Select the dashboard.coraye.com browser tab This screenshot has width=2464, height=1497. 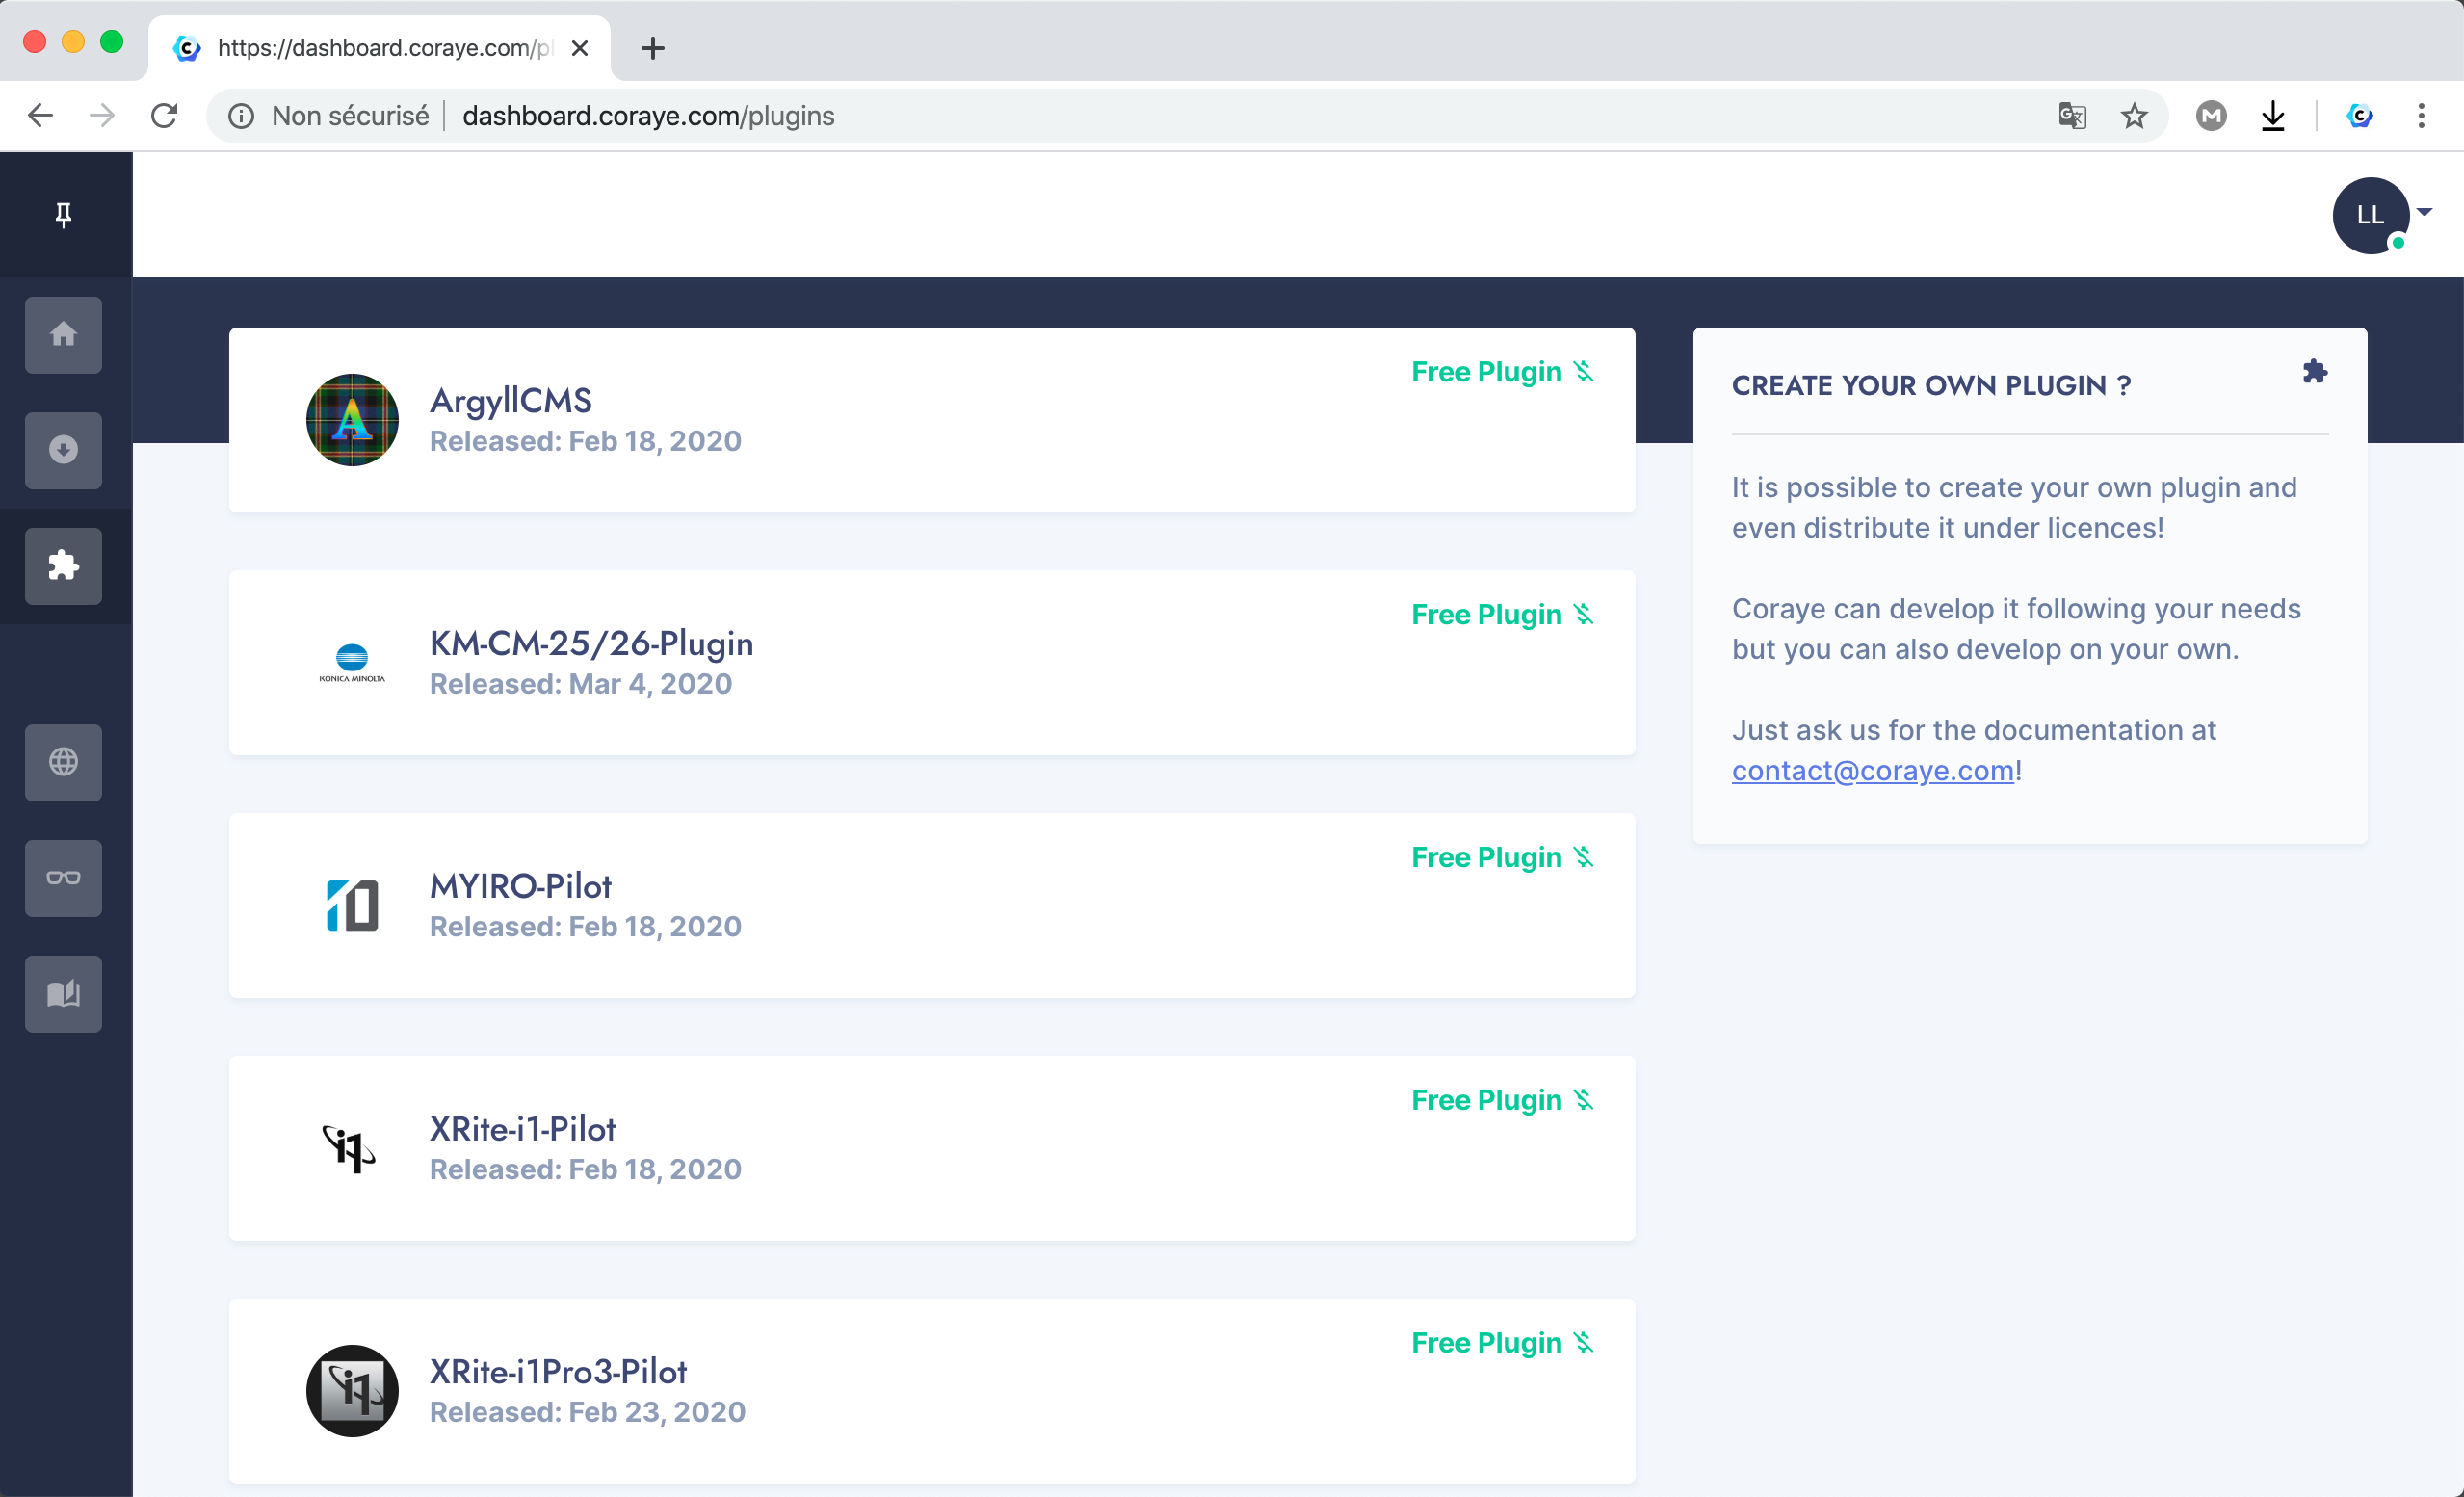click(380, 48)
